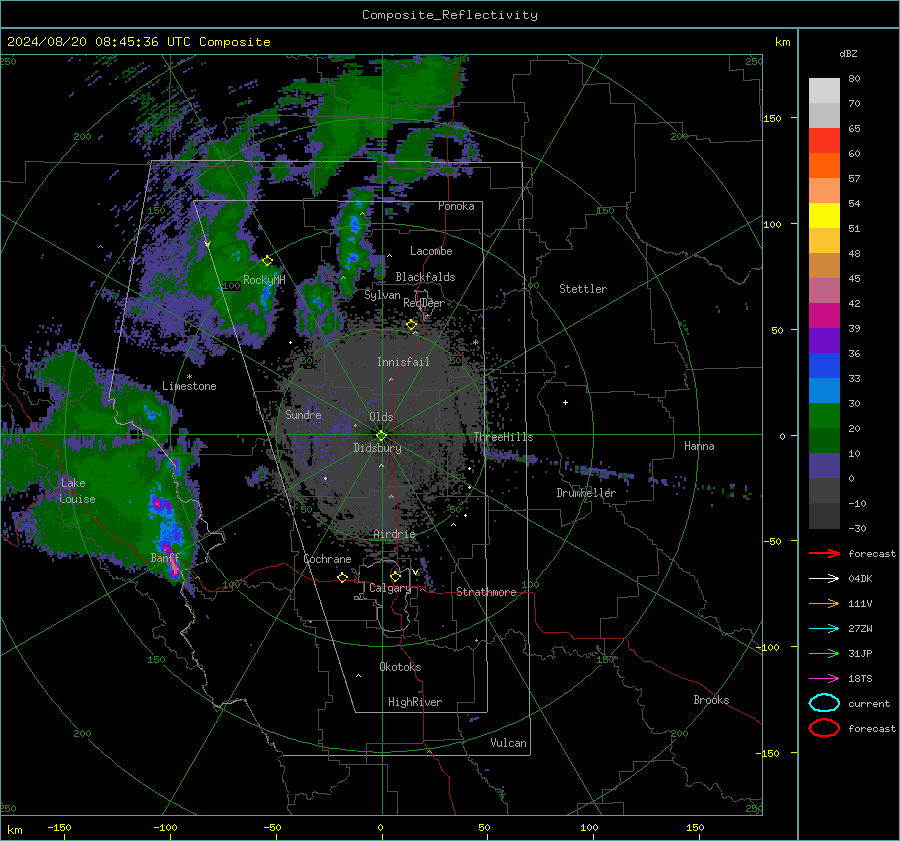
Task: Click the ThreeHills town label
Action: point(503,437)
